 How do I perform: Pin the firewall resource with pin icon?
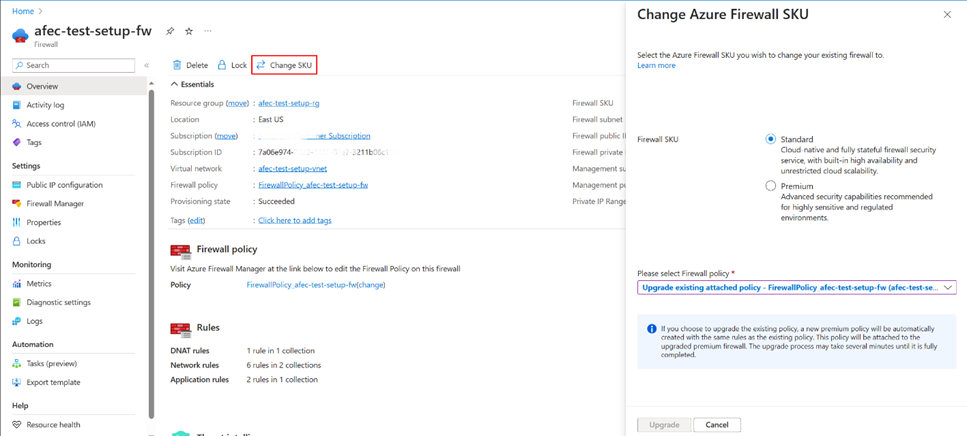(170, 31)
